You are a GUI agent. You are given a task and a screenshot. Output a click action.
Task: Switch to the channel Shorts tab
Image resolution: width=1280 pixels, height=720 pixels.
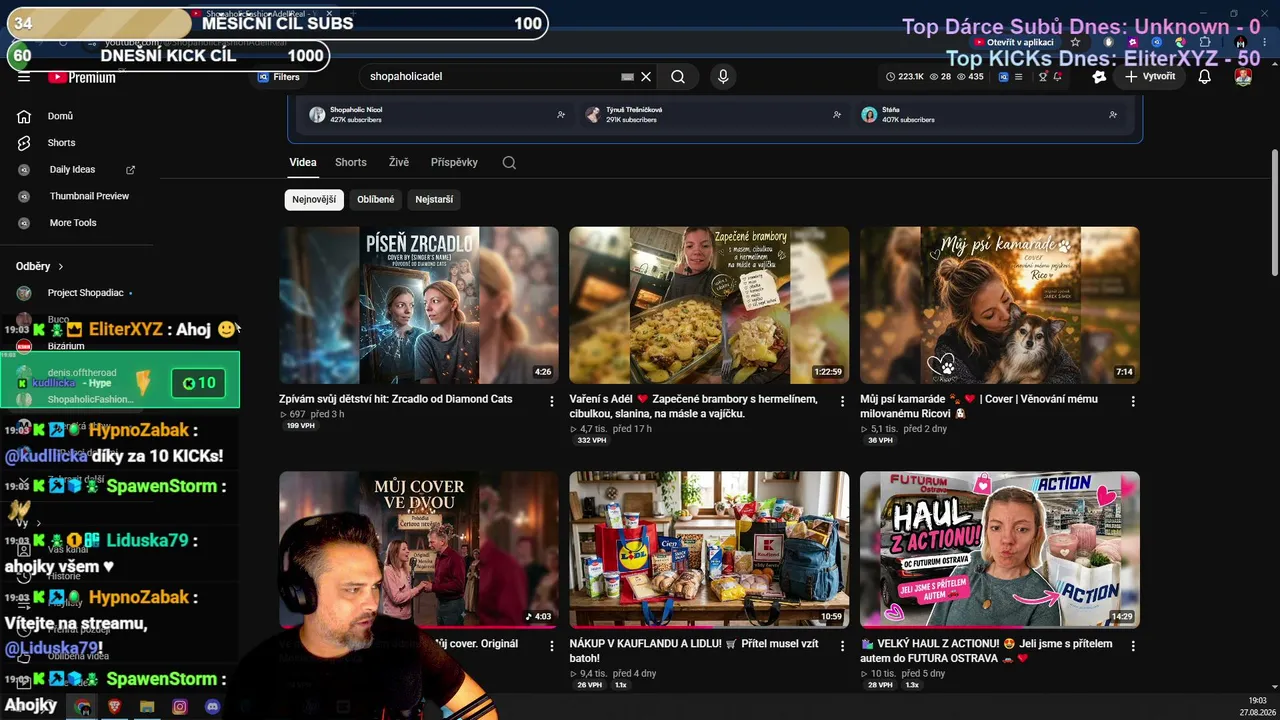point(351,162)
